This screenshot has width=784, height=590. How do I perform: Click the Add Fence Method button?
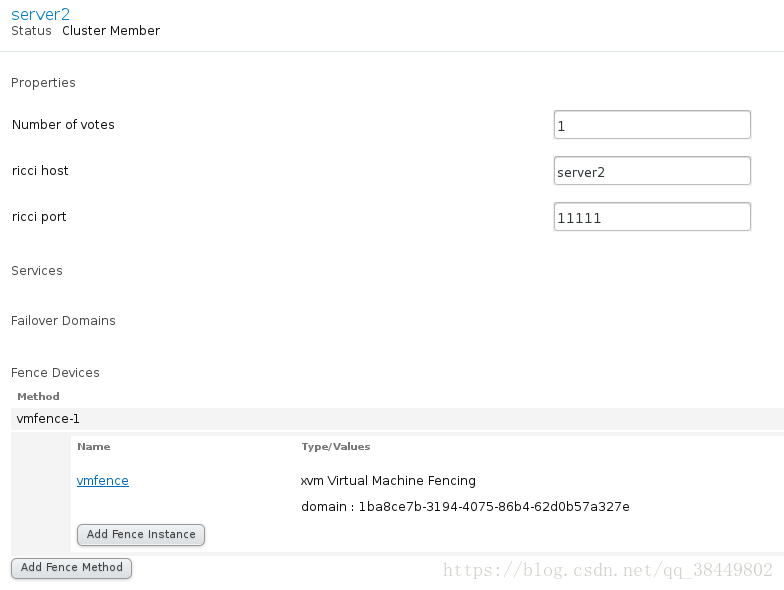pos(72,568)
